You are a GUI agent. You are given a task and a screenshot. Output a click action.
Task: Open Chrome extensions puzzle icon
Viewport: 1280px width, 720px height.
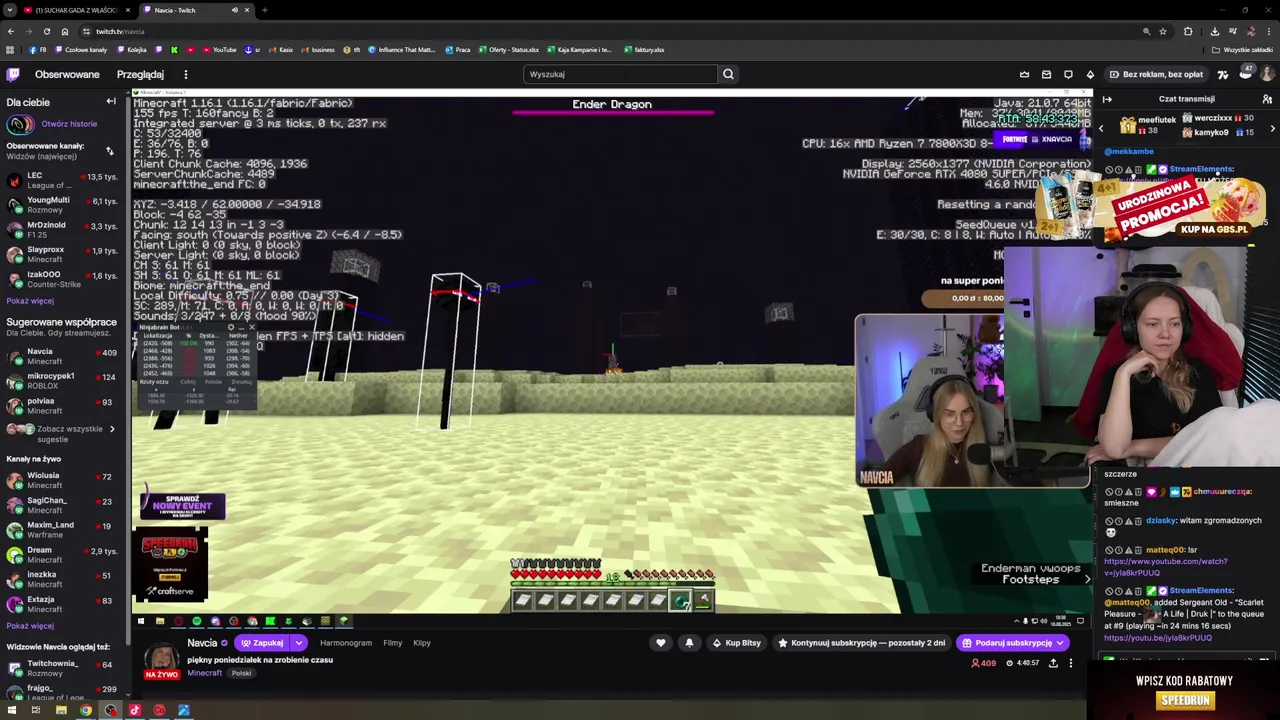tap(1188, 31)
